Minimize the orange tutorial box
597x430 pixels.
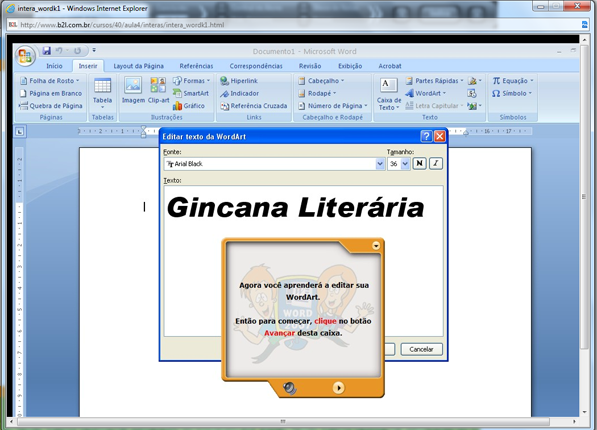tap(376, 246)
